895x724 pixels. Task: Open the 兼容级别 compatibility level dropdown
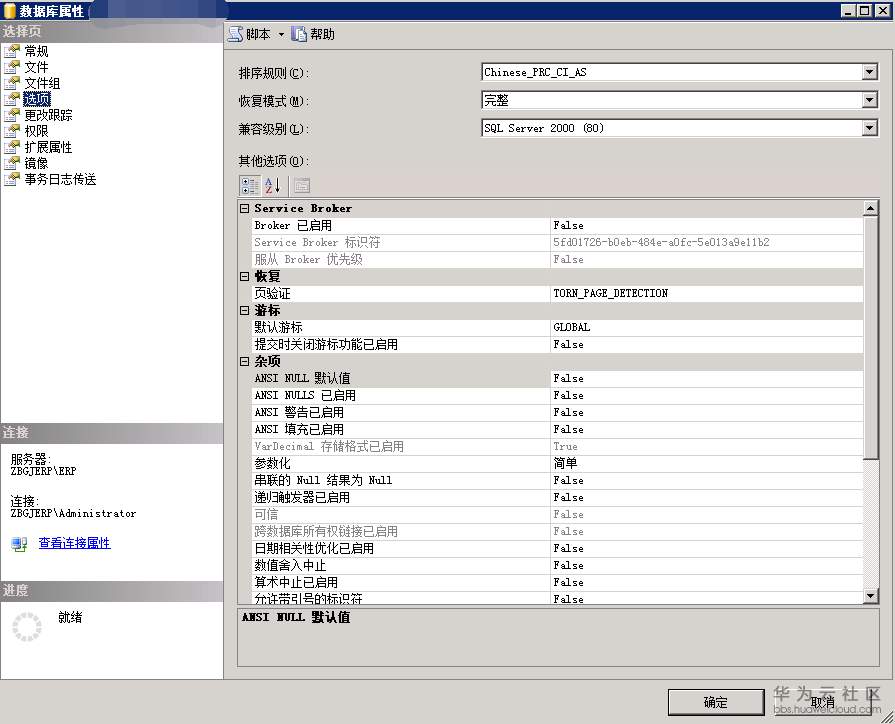coord(869,128)
